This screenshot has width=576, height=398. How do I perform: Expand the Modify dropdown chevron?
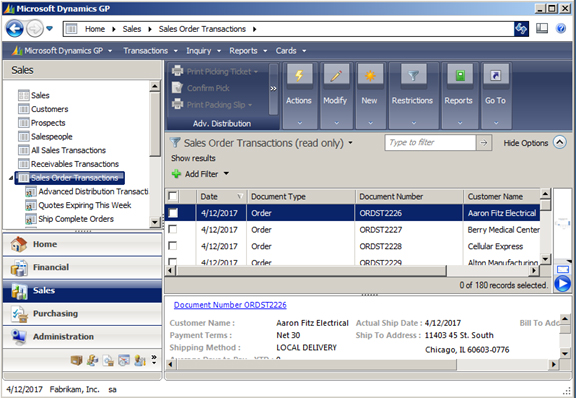[336, 123]
